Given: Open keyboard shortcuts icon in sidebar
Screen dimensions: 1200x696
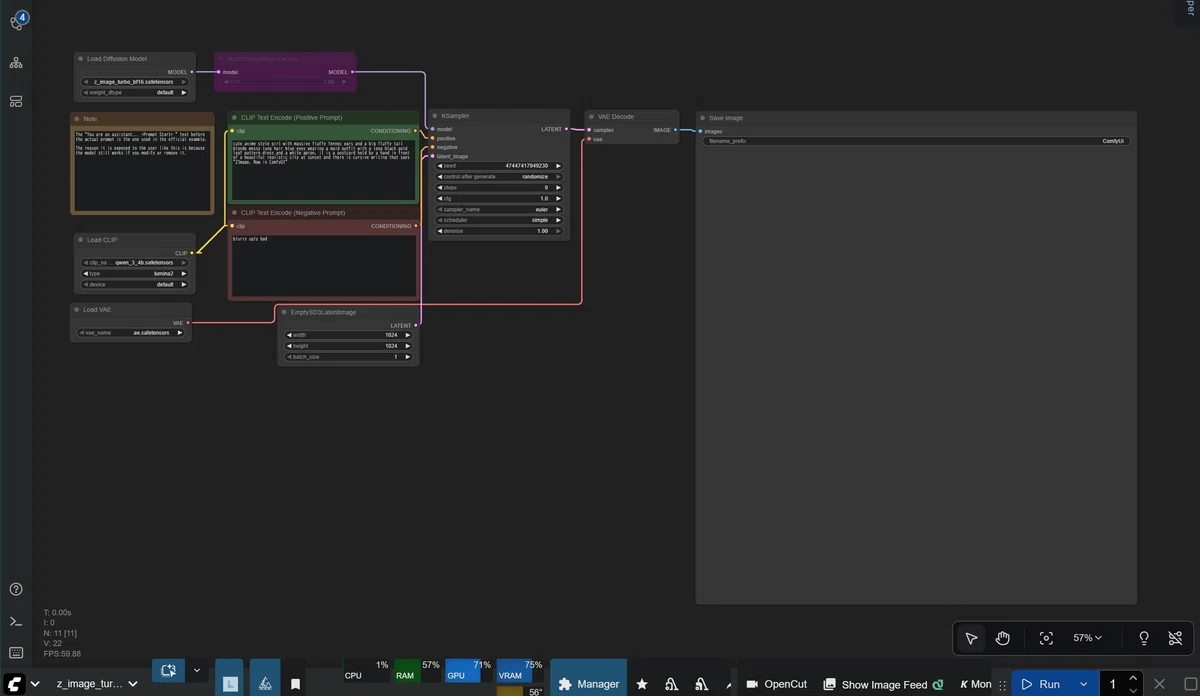Looking at the screenshot, I should click(16, 653).
